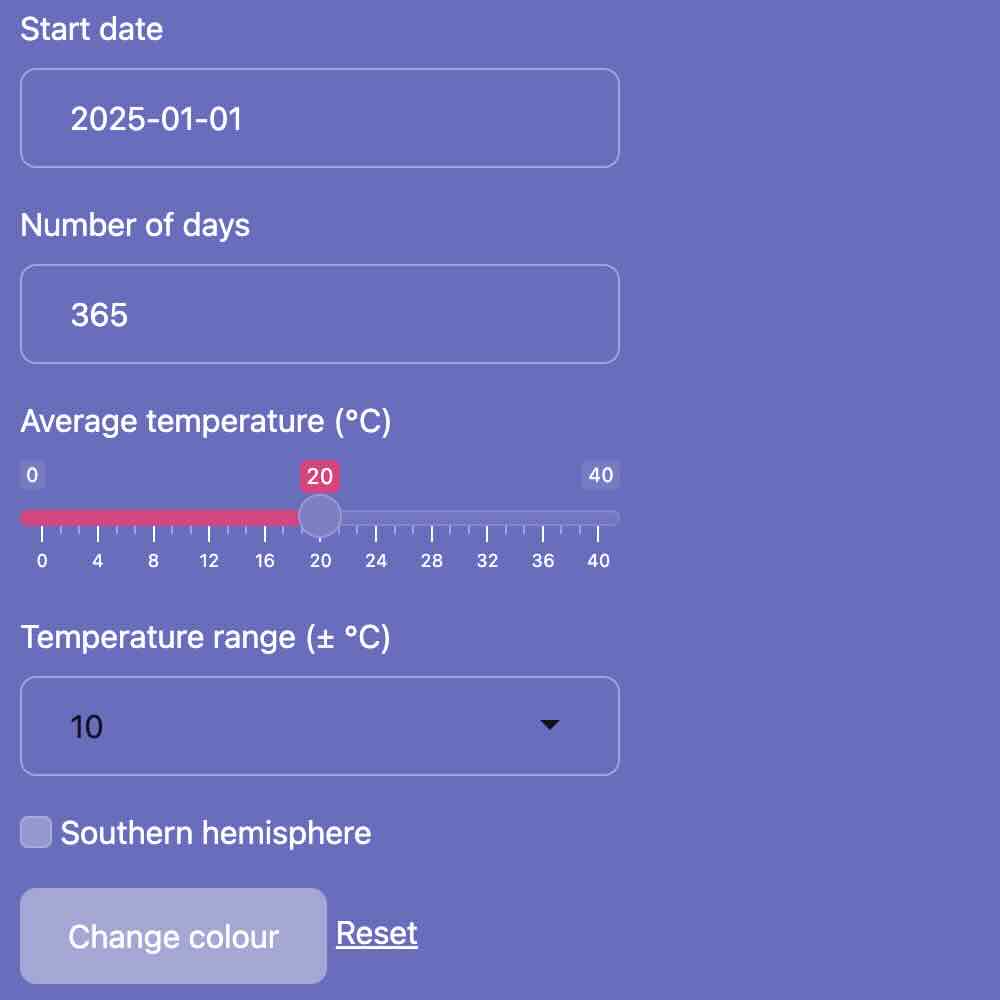Click the Number of days field

coord(320,314)
